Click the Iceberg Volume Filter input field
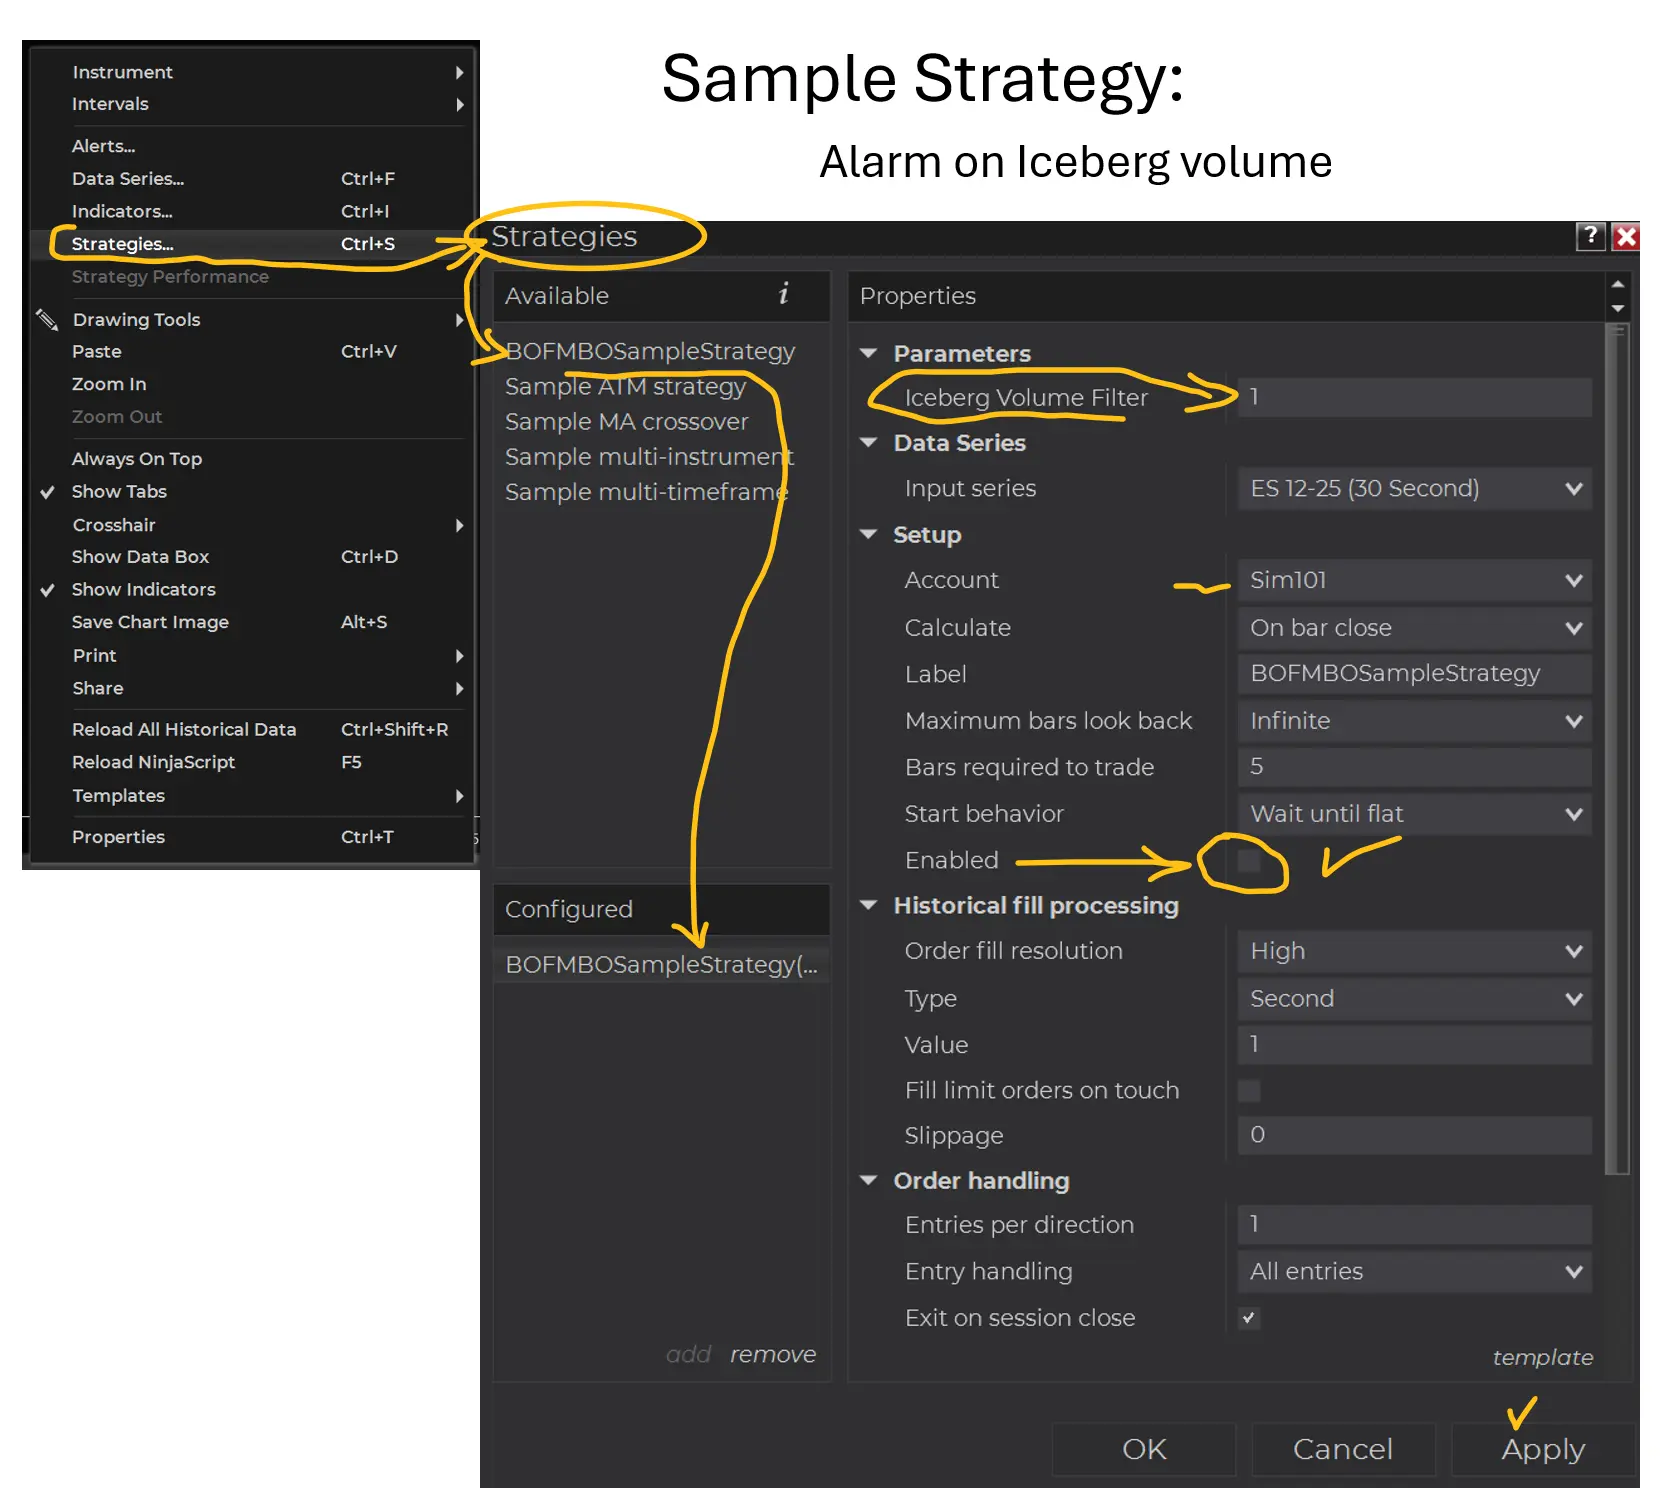 coord(1413,397)
